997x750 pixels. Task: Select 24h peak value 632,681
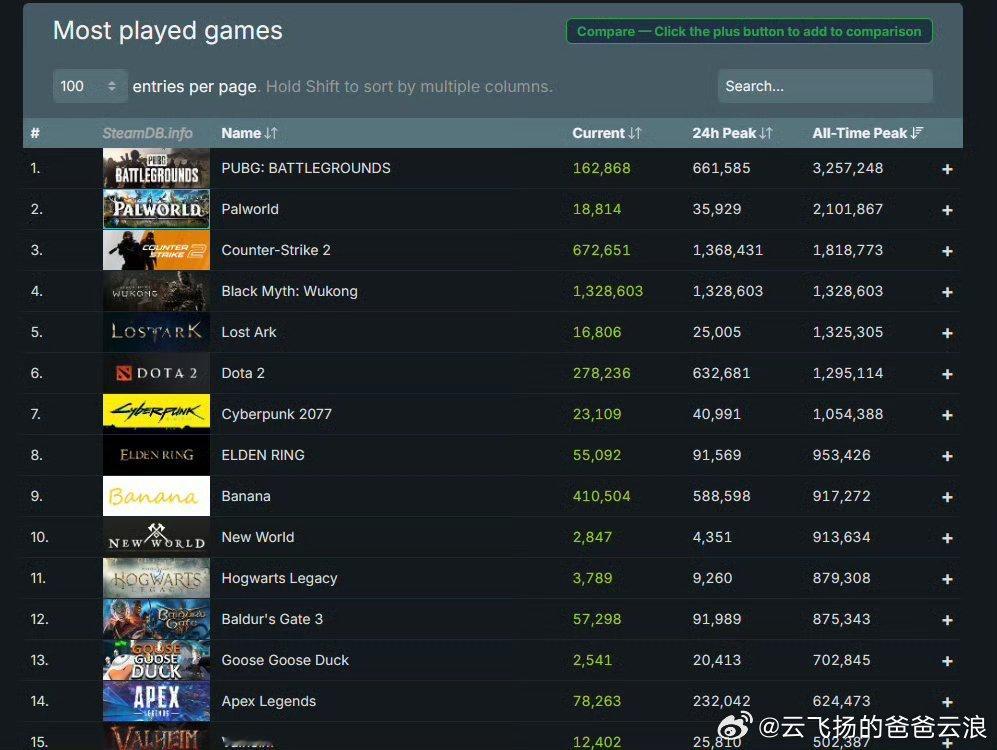point(721,373)
